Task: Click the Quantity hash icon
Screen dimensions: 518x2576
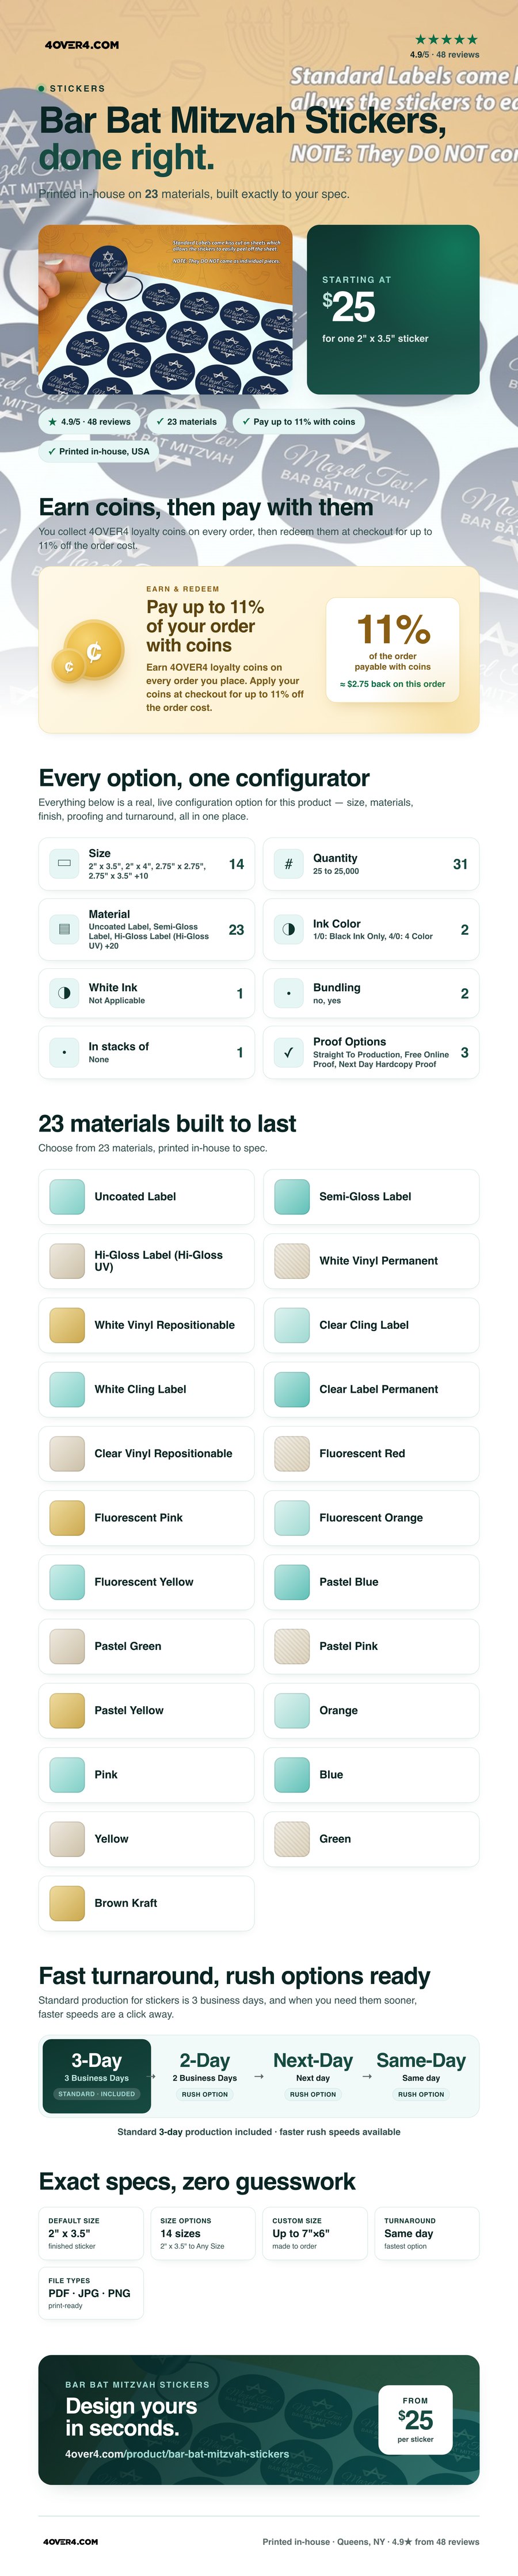Action: click(288, 863)
